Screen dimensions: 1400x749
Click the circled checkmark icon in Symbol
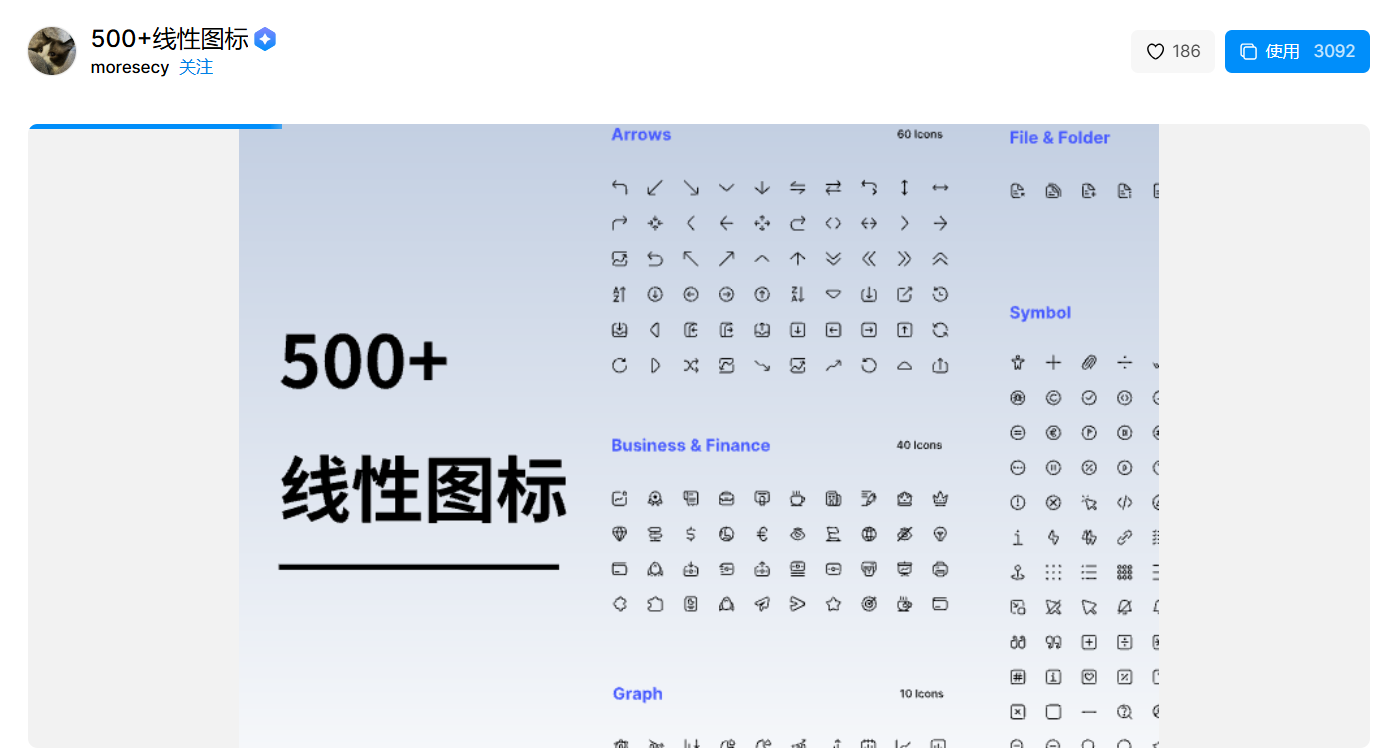pos(1089,398)
